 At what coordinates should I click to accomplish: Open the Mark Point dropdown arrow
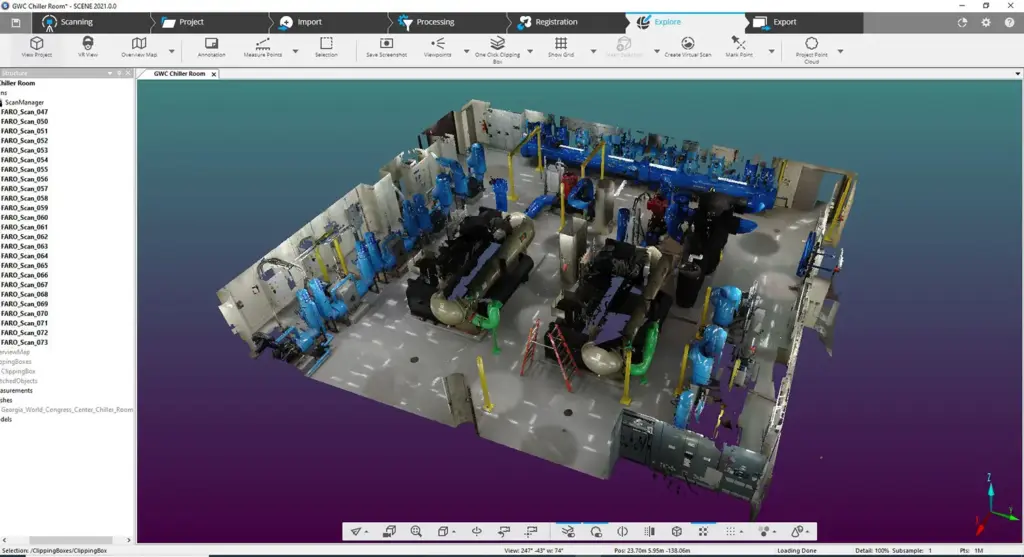(x=772, y=51)
